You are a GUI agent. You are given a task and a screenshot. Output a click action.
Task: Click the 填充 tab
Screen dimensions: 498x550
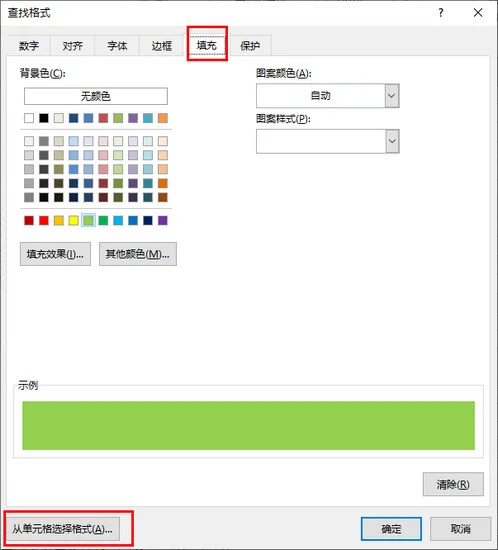207,45
